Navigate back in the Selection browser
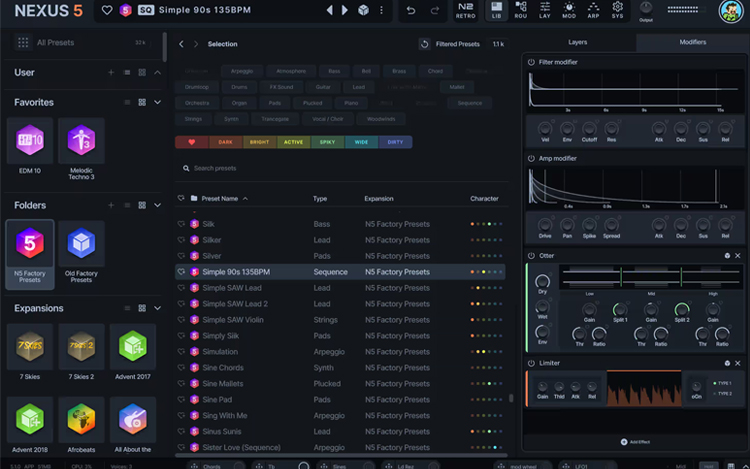750x469 pixels. point(181,44)
